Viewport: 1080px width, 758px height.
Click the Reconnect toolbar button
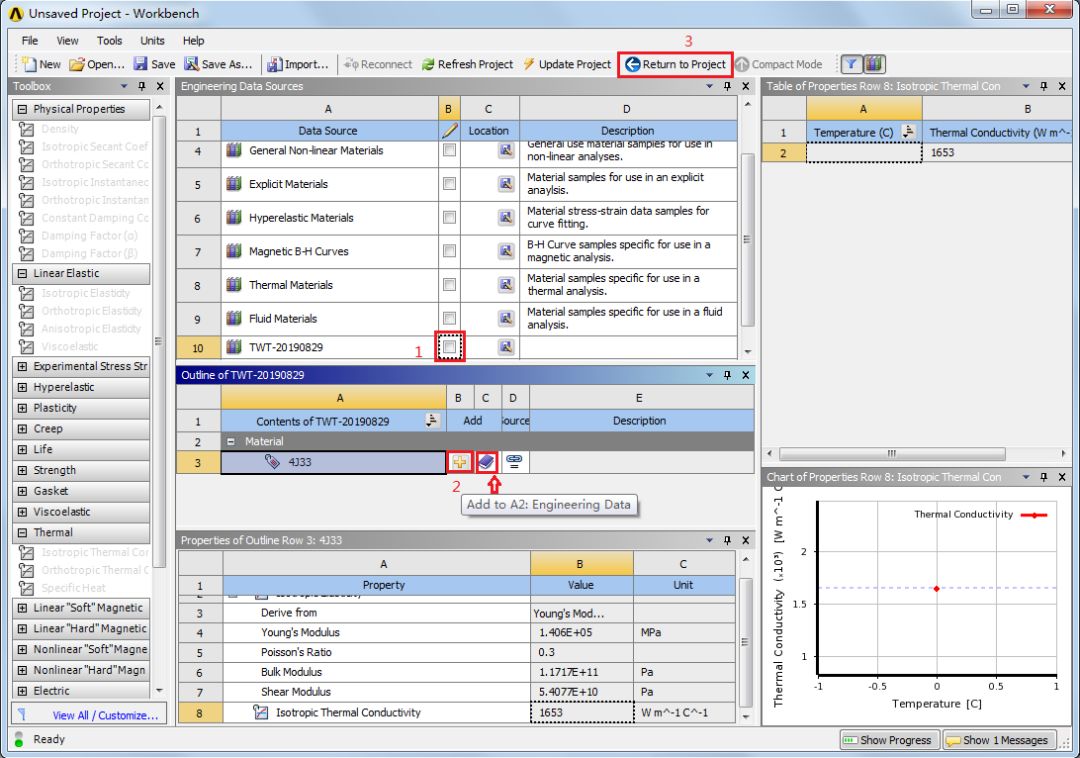(x=377, y=64)
